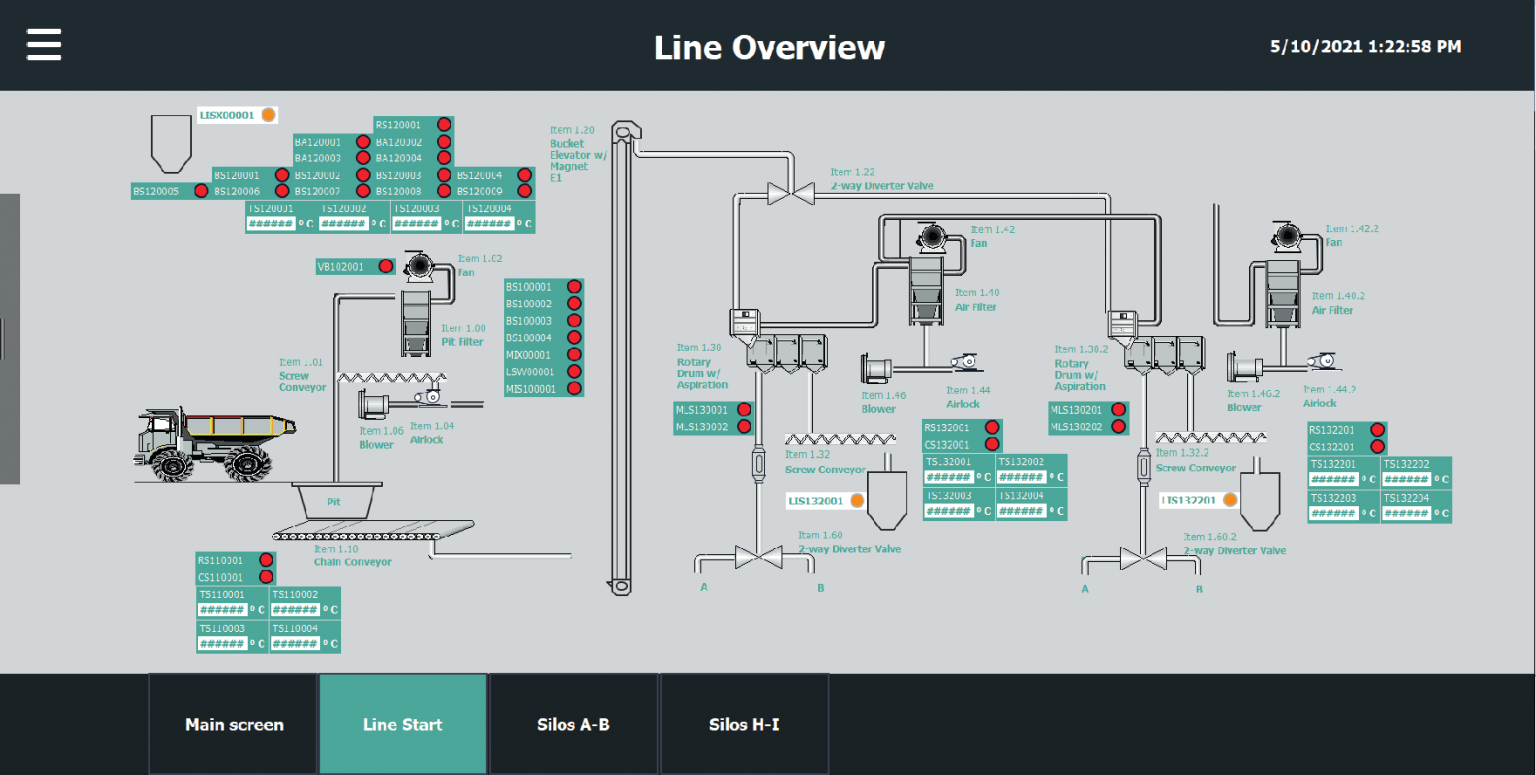1536x775 pixels.
Task: Open the Silos H-I tab
Action: (744, 724)
